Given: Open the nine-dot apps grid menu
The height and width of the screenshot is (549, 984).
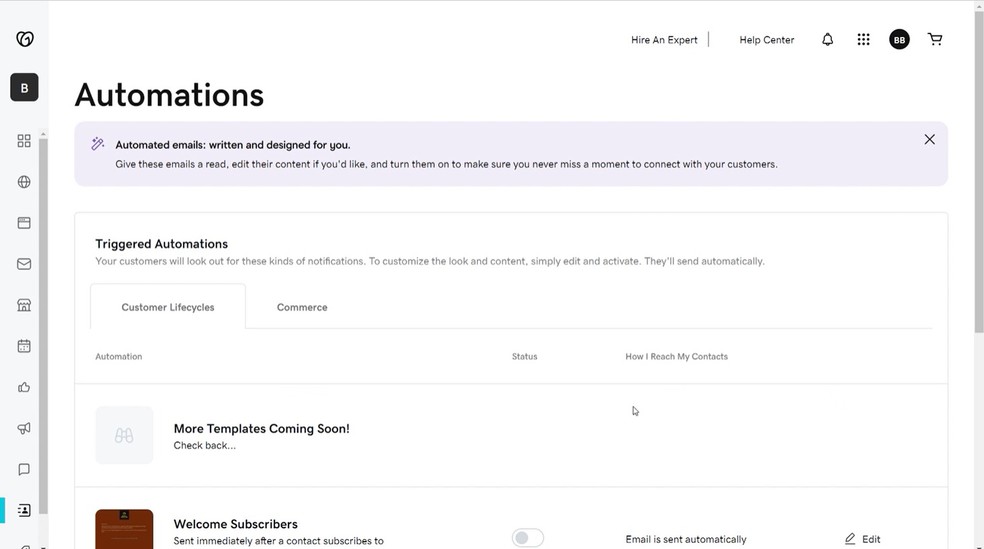Looking at the screenshot, I should 863,40.
